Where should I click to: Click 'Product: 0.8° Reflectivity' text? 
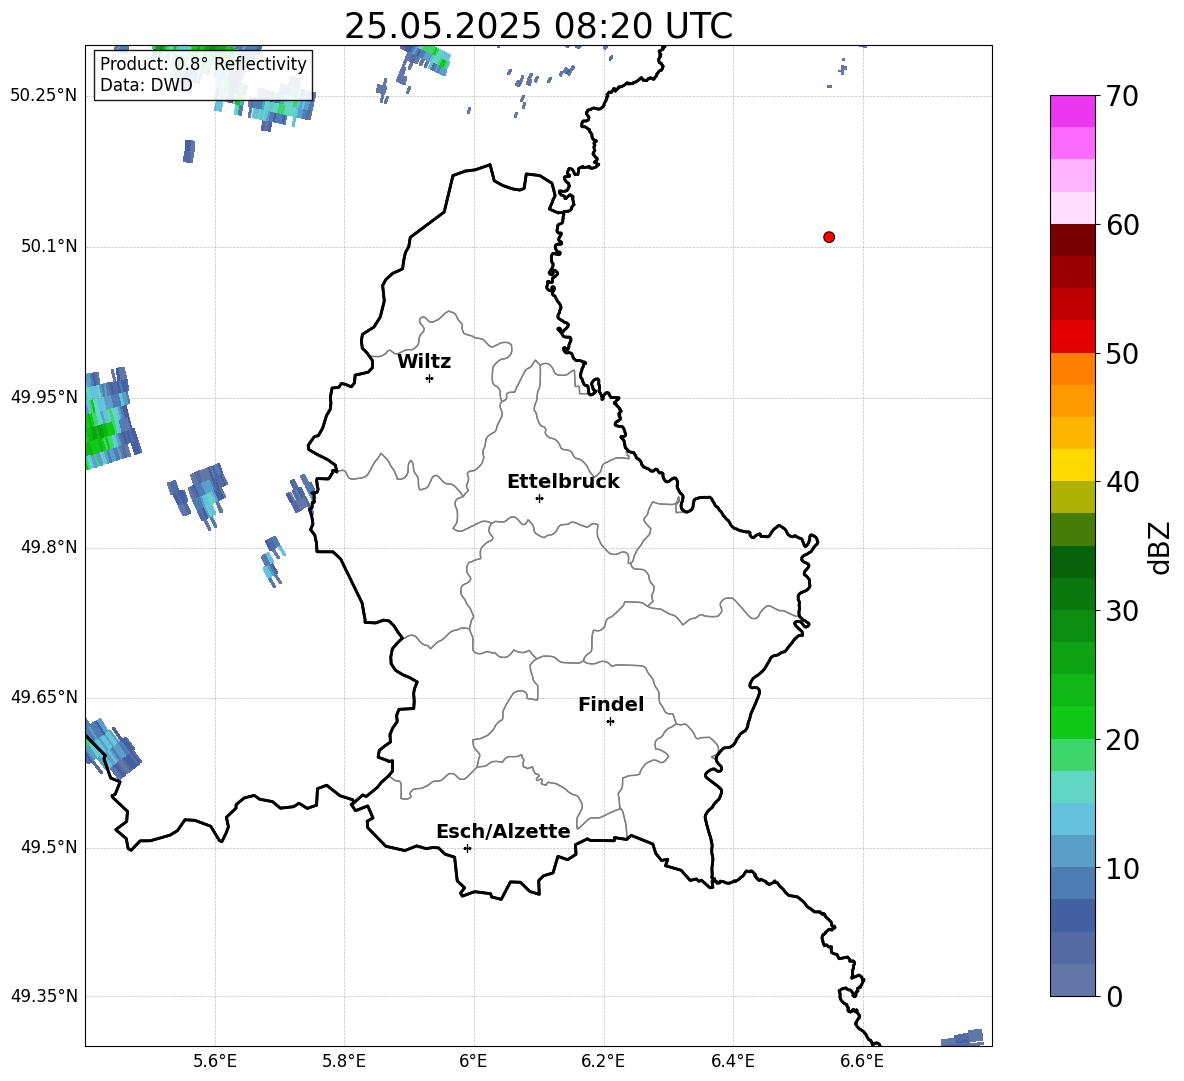pos(203,63)
